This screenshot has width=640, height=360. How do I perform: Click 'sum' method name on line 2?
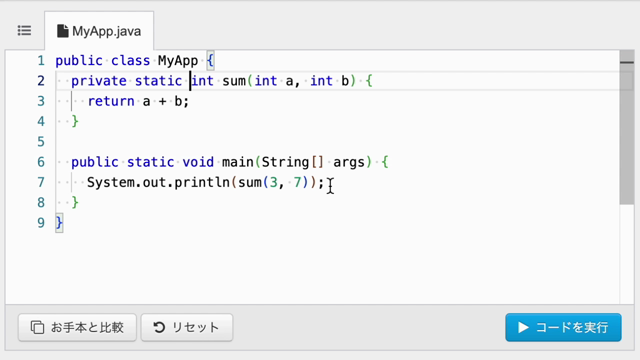tap(234, 81)
